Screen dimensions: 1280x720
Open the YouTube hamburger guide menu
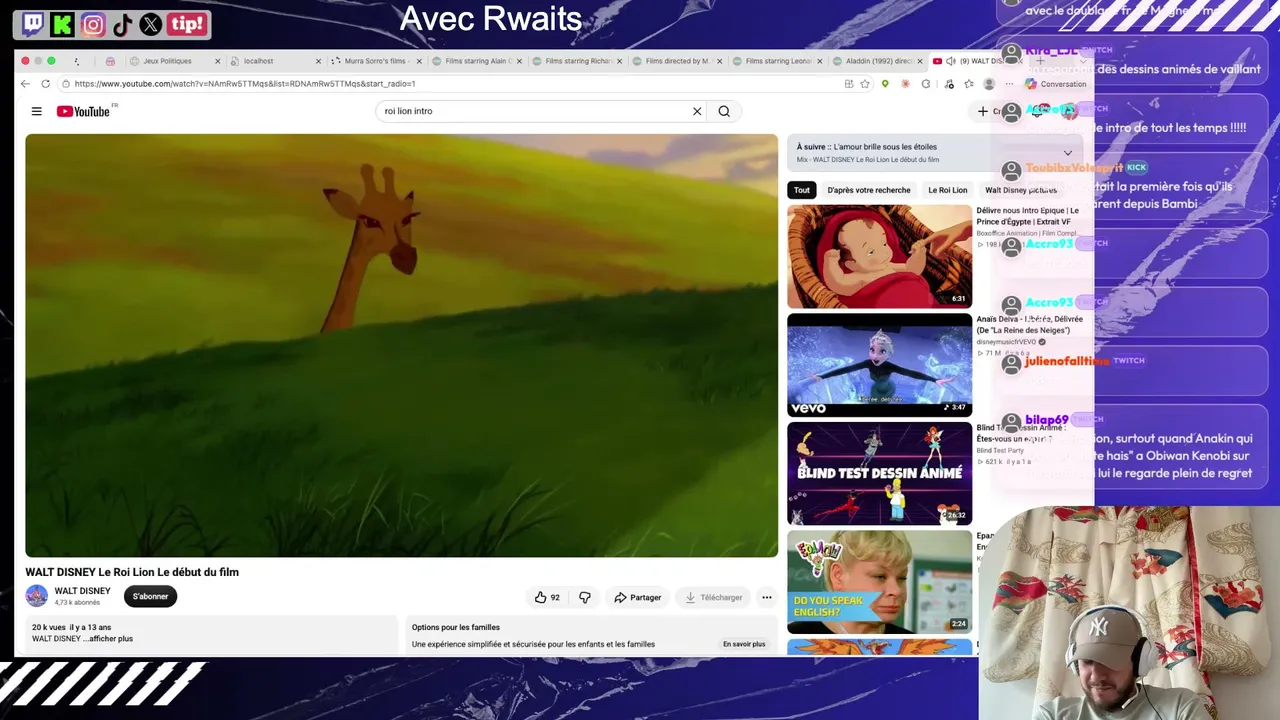point(36,111)
